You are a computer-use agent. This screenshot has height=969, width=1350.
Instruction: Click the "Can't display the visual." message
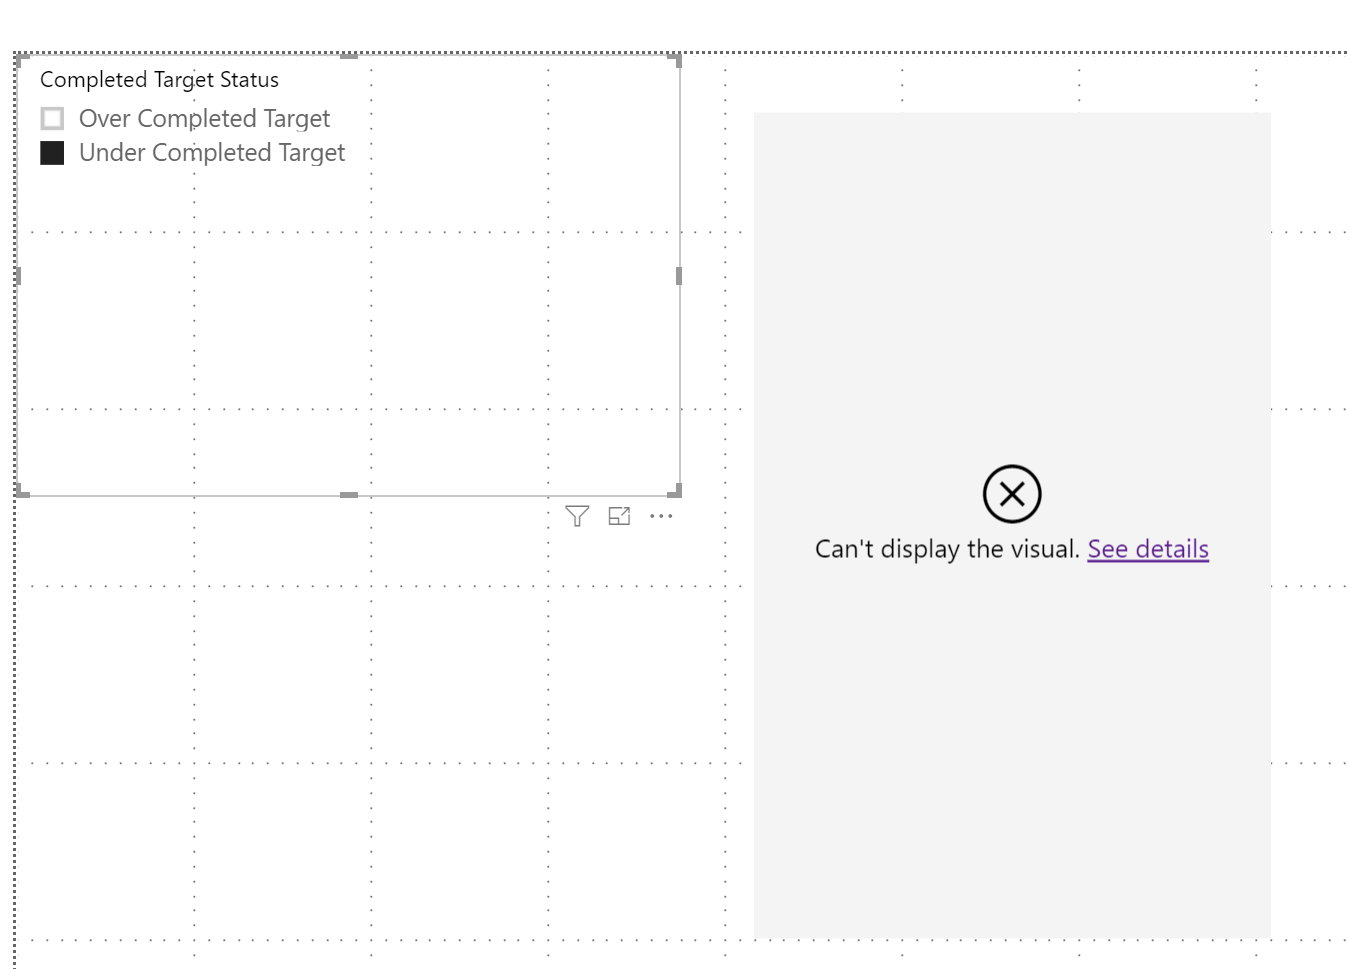[x=947, y=549]
